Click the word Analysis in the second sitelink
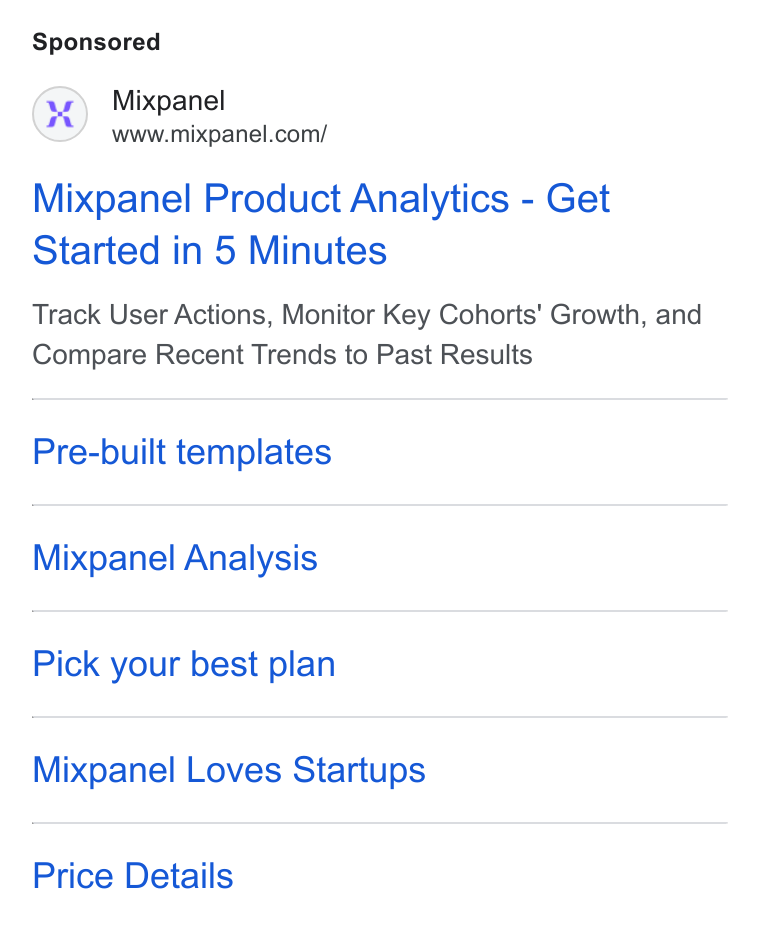This screenshot has width=760, height=928. [251, 558]
